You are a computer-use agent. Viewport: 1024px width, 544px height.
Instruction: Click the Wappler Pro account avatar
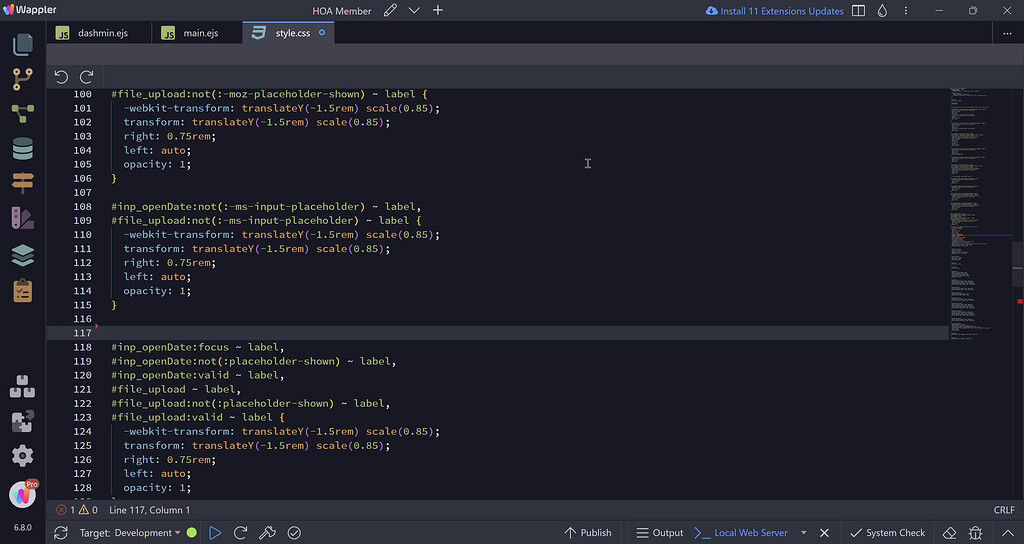coord(23,494)
